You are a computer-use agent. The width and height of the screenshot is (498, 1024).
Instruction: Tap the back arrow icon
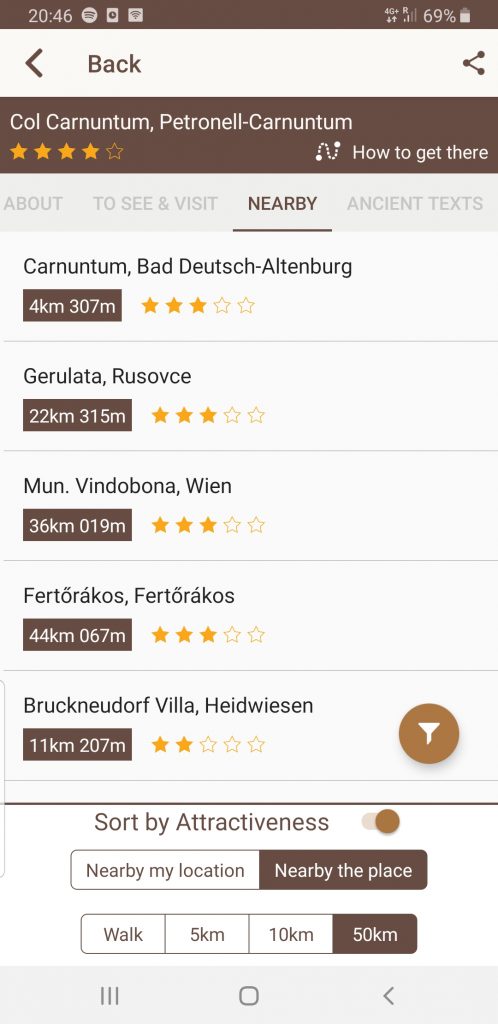(x=34, y=63)
